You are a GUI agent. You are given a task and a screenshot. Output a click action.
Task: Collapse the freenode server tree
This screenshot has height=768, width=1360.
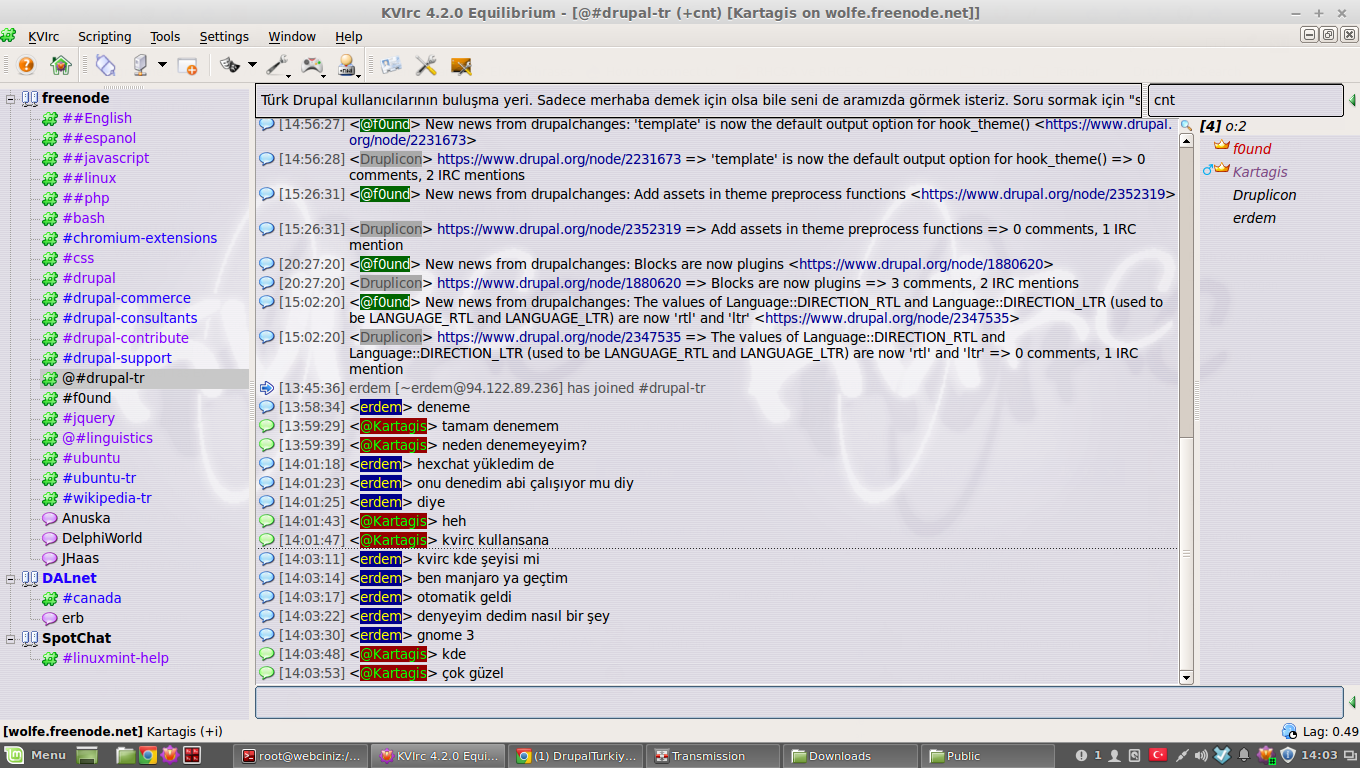pos(11,98)
